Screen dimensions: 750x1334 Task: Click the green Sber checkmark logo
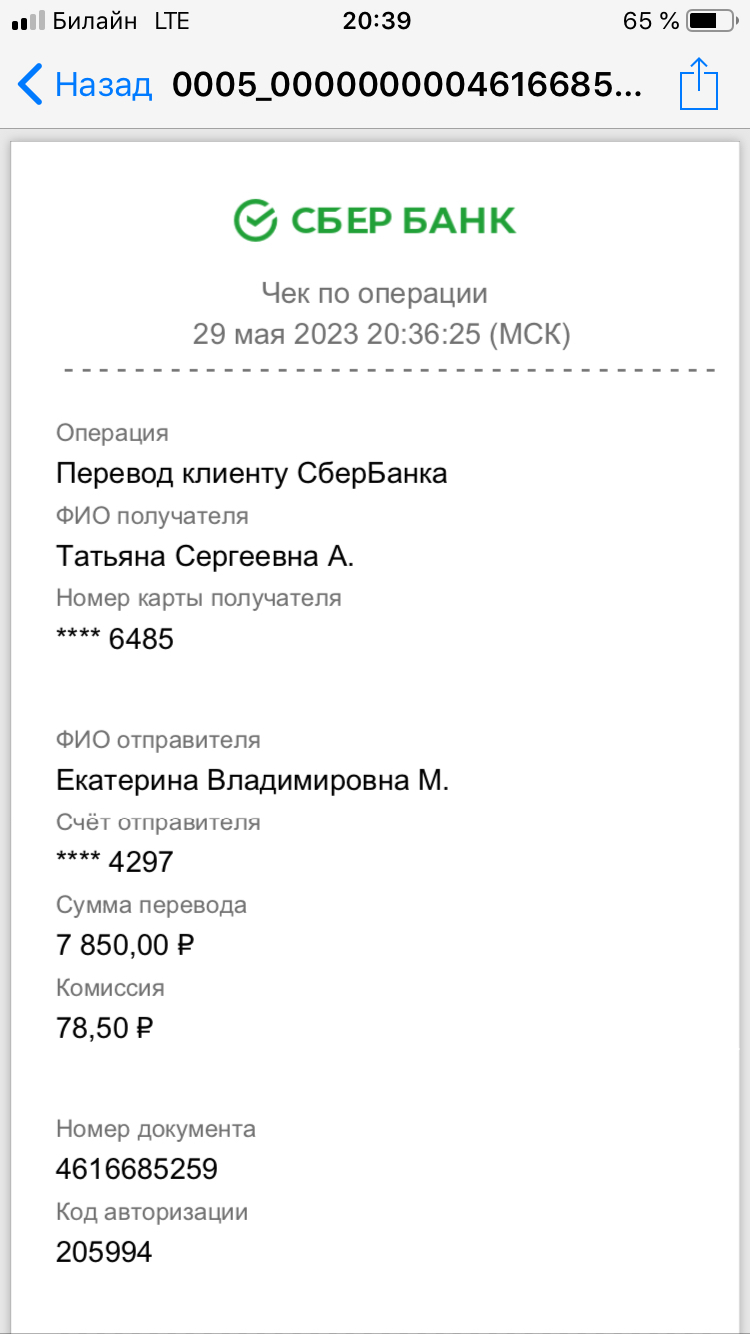[254, 220]
